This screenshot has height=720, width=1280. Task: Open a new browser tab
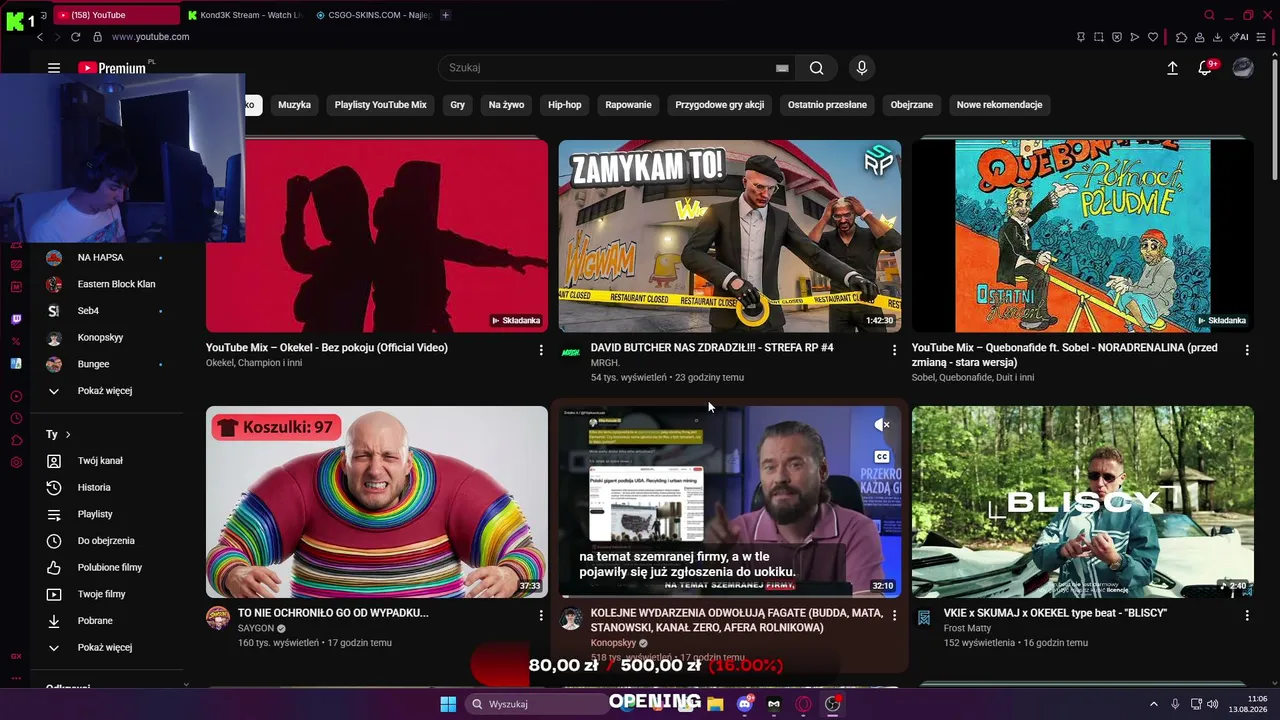445,15
